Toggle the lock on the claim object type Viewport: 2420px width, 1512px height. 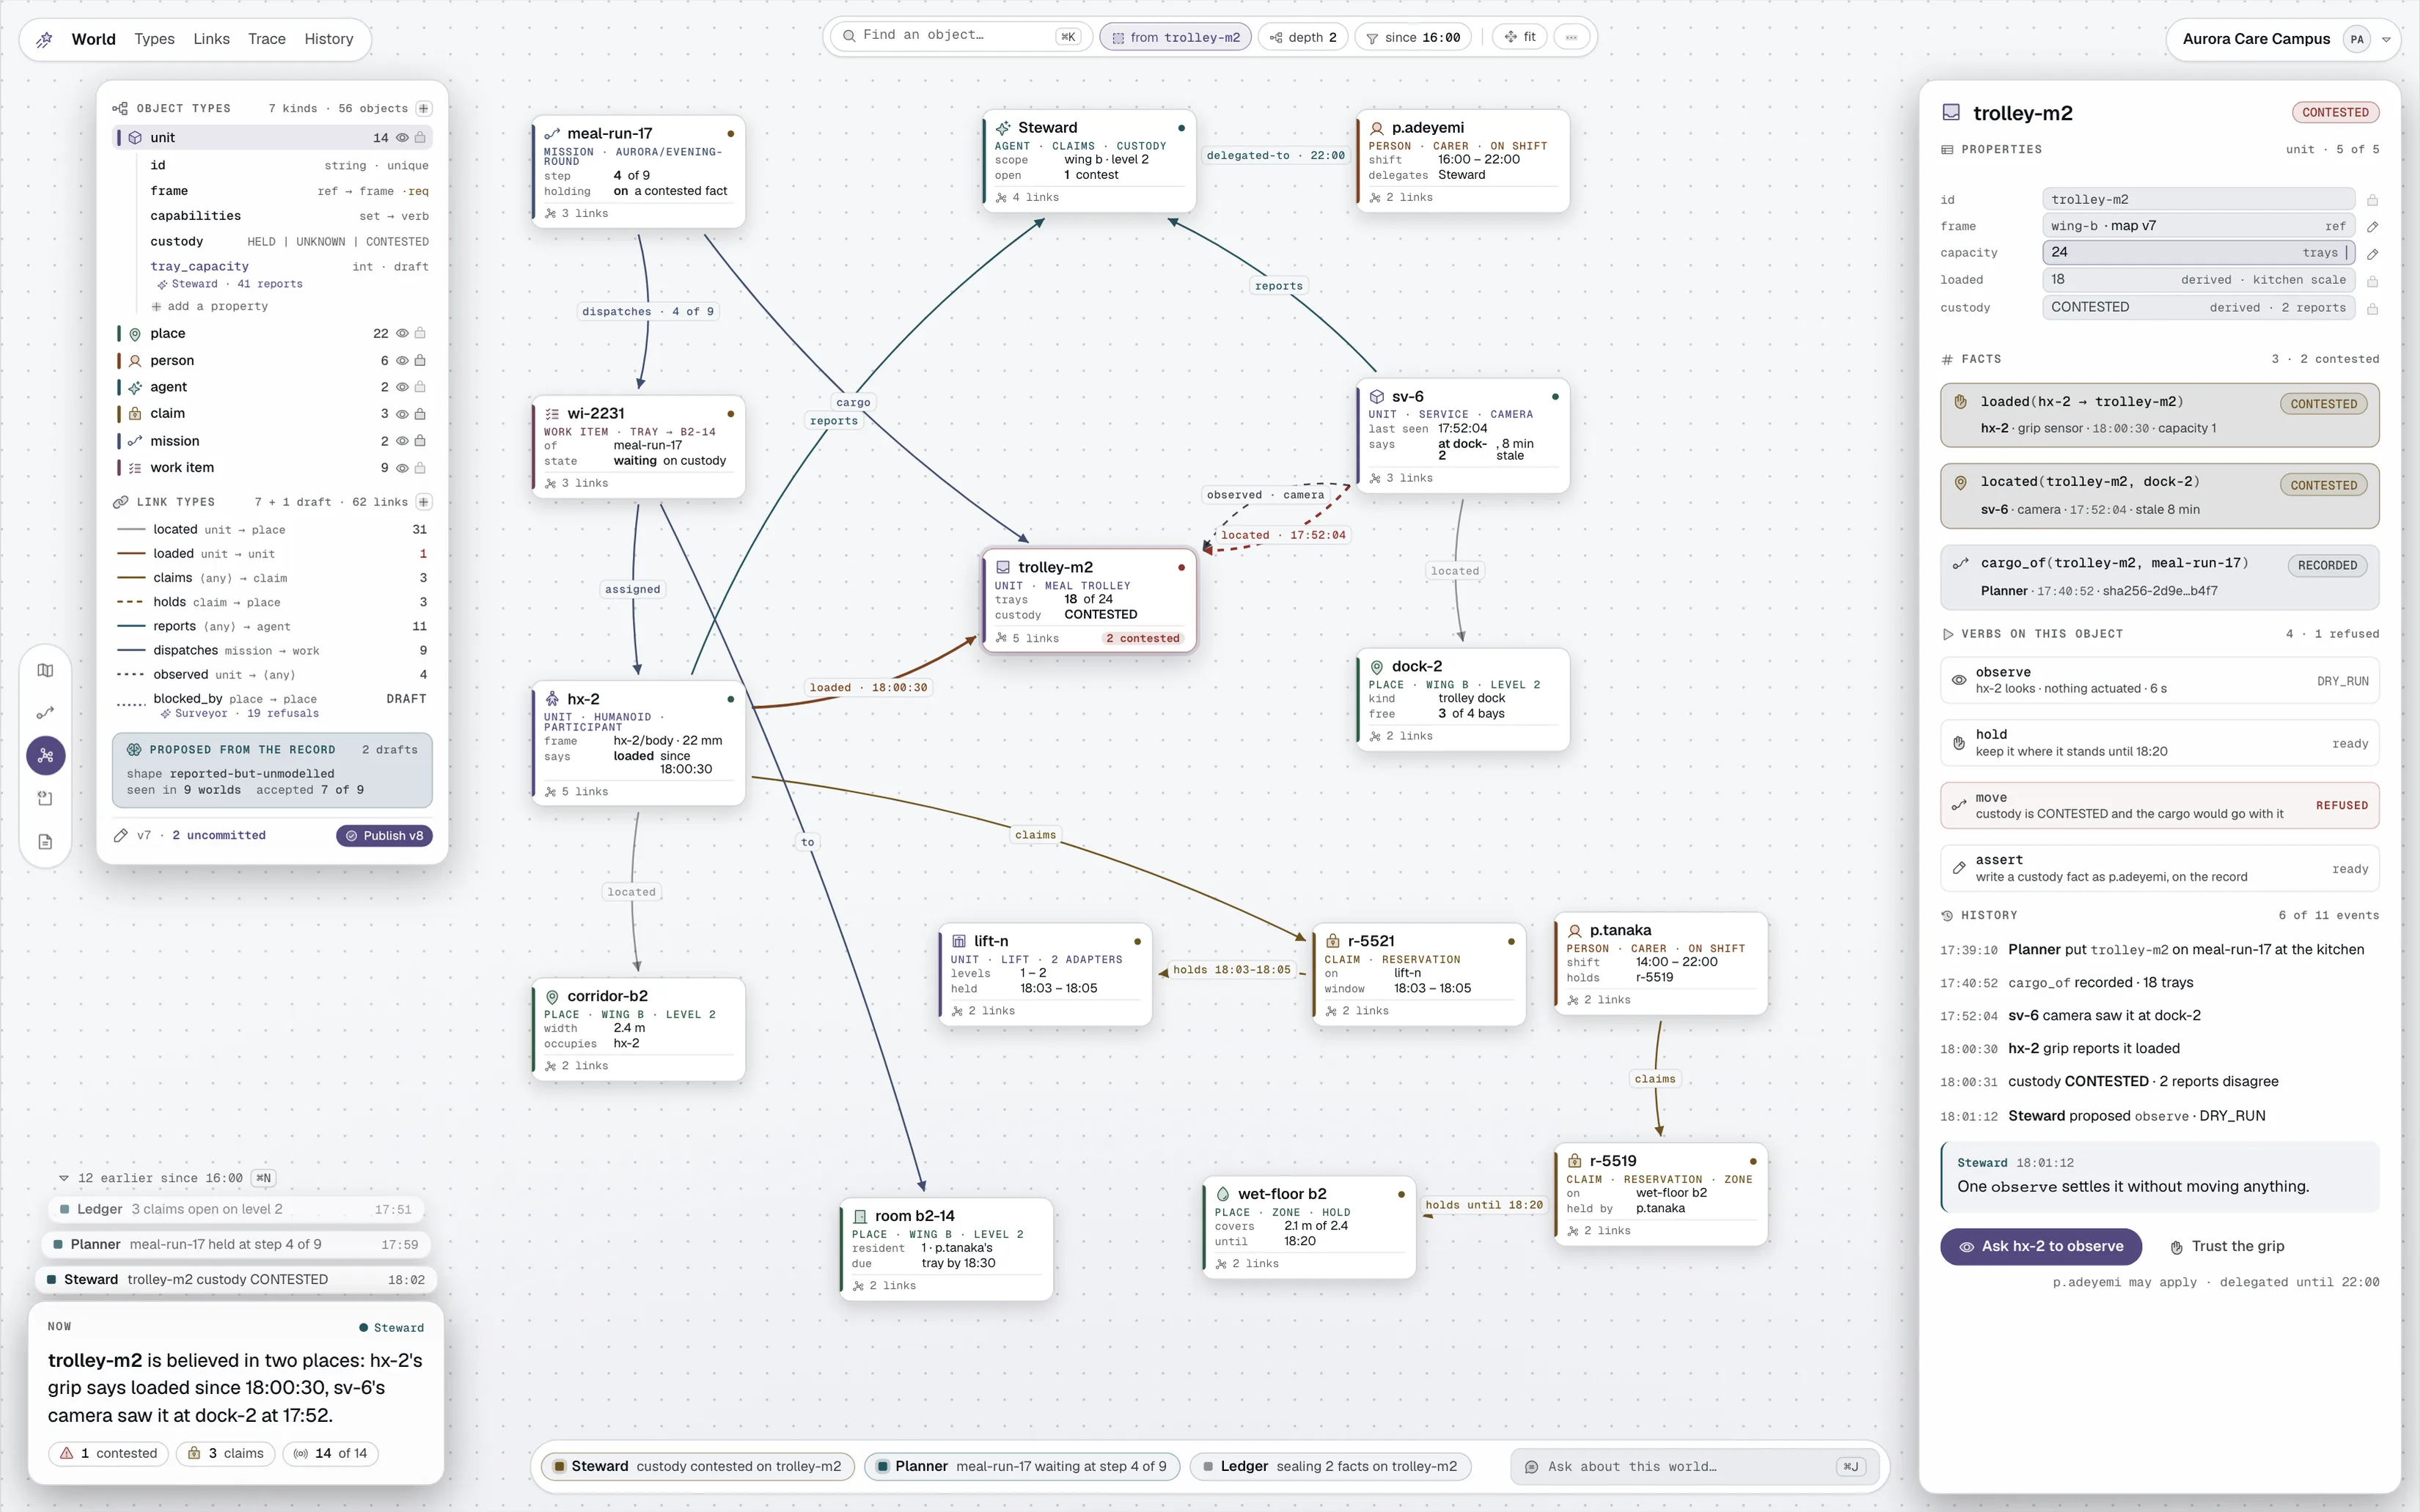click(x=420, y=414)
